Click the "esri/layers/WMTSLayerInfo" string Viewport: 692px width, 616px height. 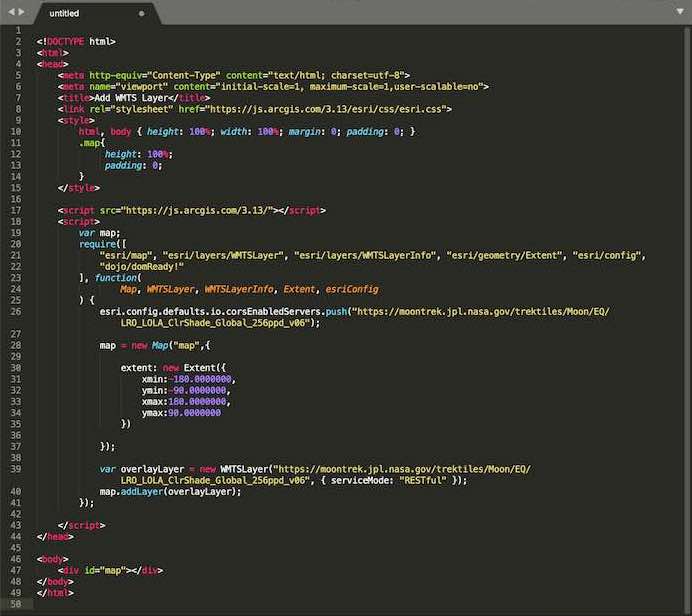[x=365, y=255]
